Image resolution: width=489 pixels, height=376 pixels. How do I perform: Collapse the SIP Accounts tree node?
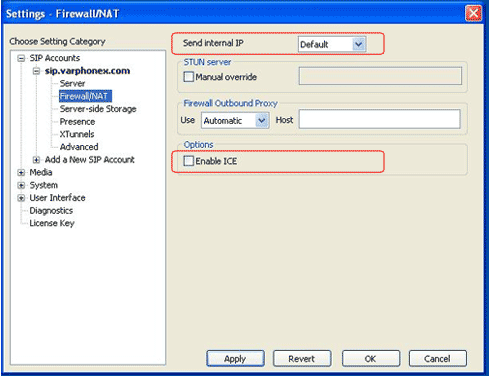tap(21, 58)
